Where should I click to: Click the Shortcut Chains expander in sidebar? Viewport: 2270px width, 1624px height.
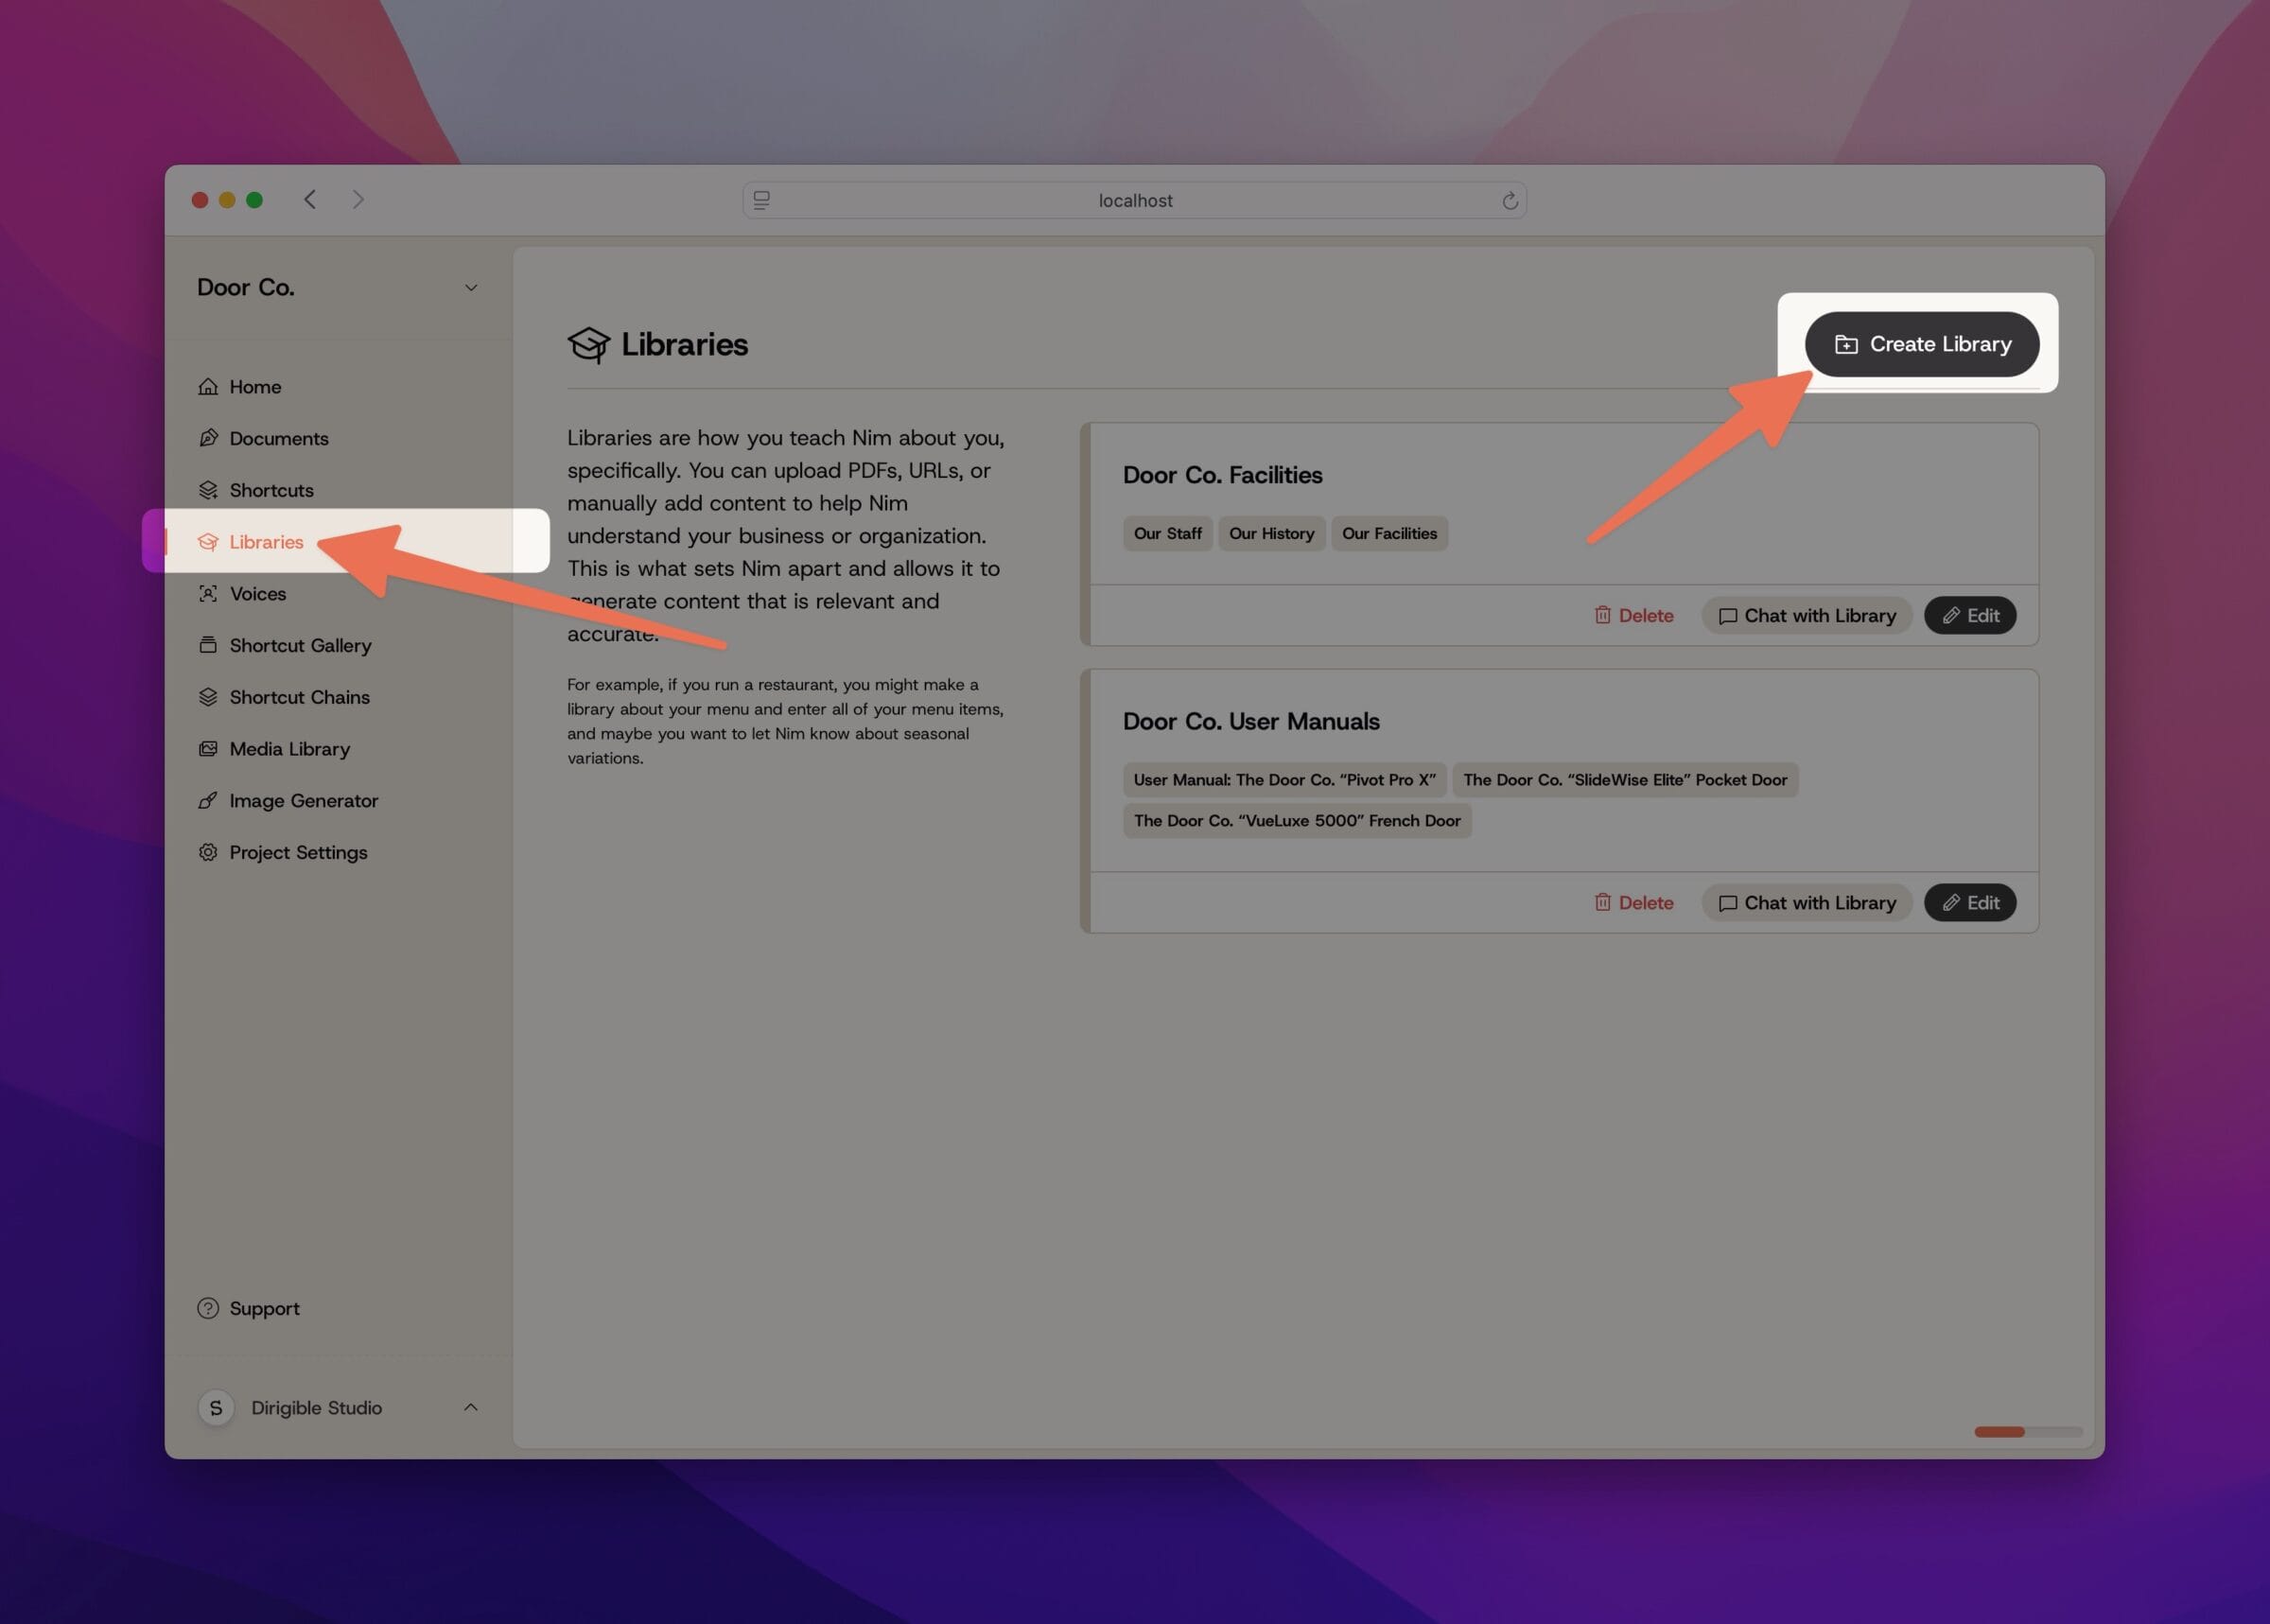coord(301,696)
